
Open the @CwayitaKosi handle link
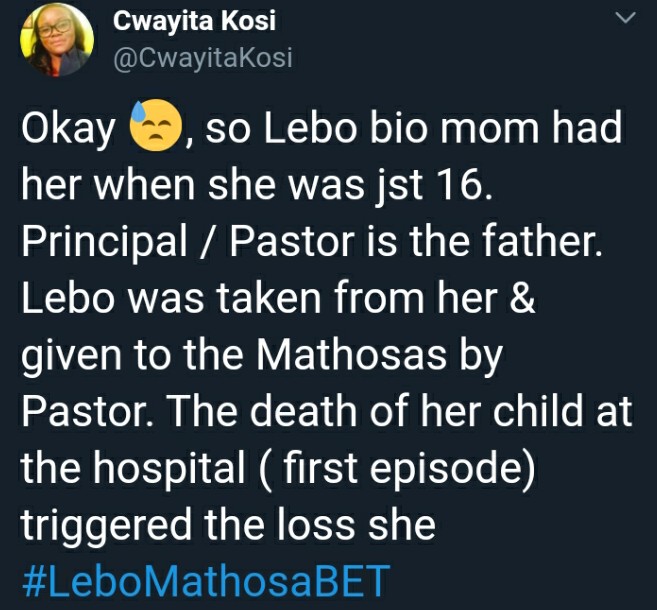[x=202, y=57]
